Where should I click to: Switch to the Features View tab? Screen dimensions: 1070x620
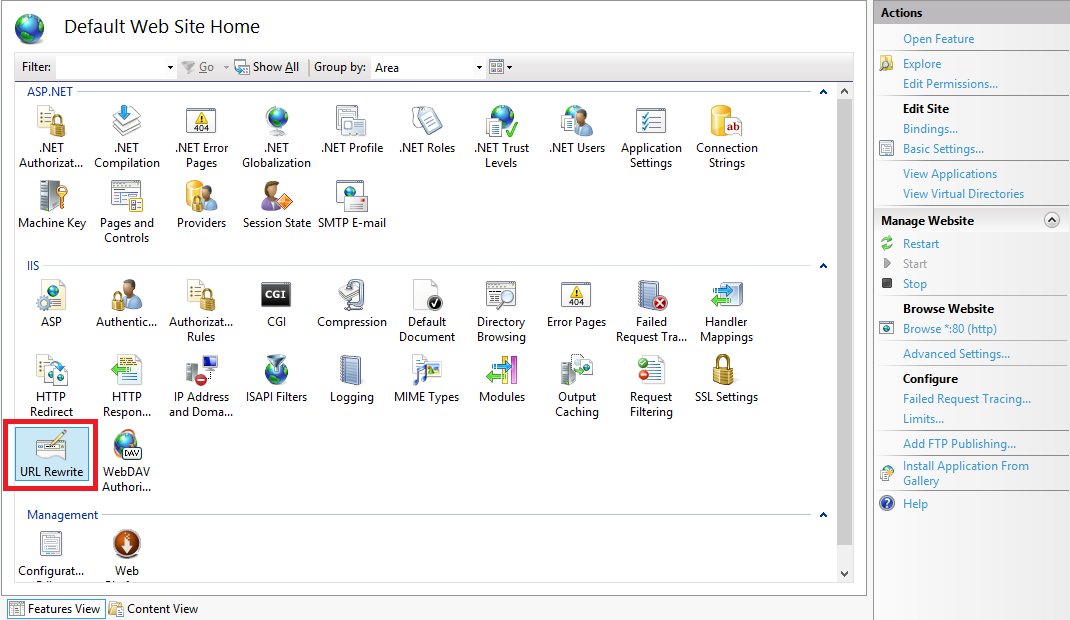pos(55,609)
